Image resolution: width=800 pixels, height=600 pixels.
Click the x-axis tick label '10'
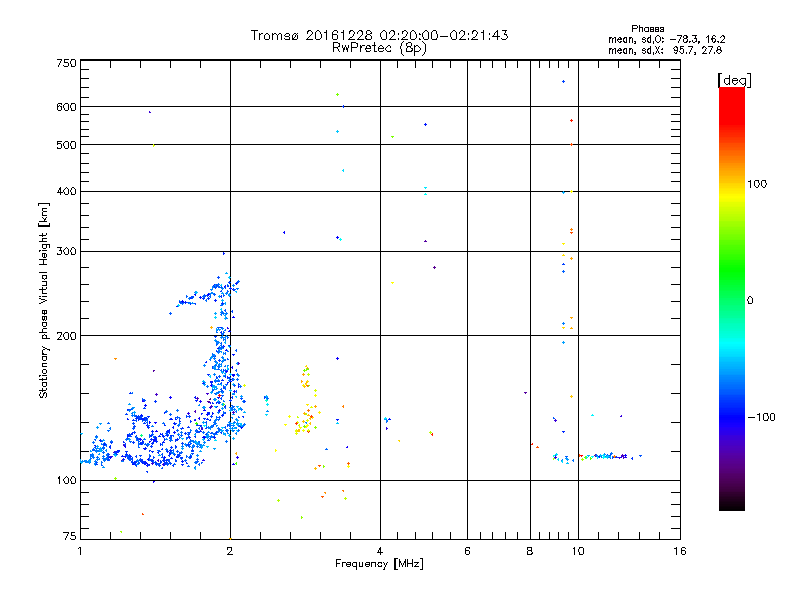[578, 551]
